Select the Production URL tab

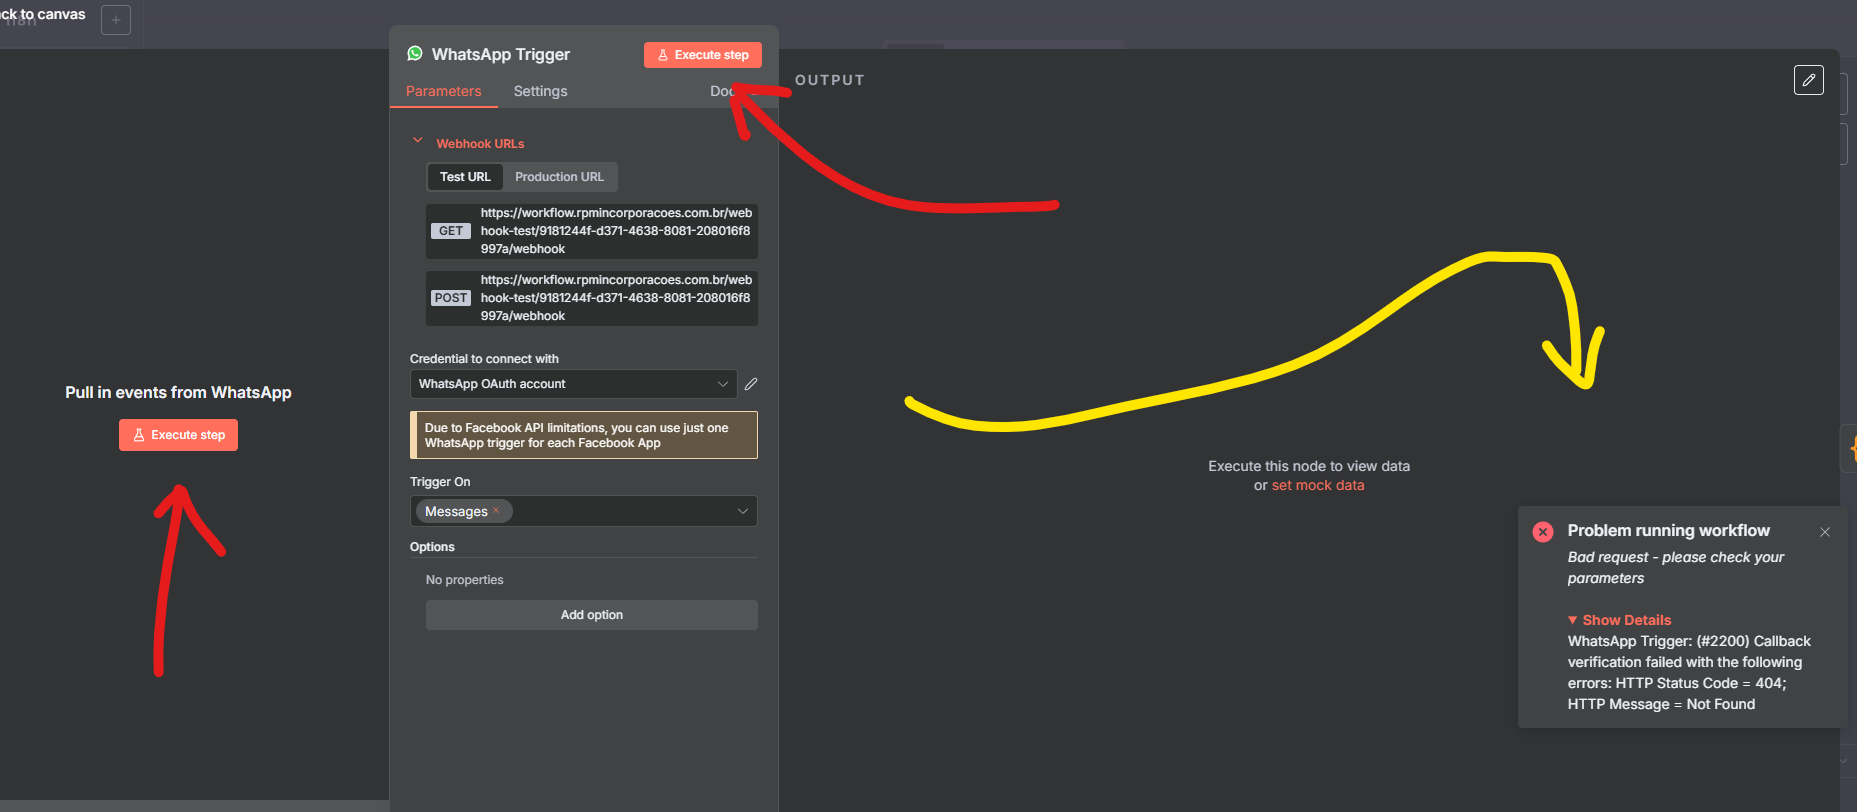(559, 177)
